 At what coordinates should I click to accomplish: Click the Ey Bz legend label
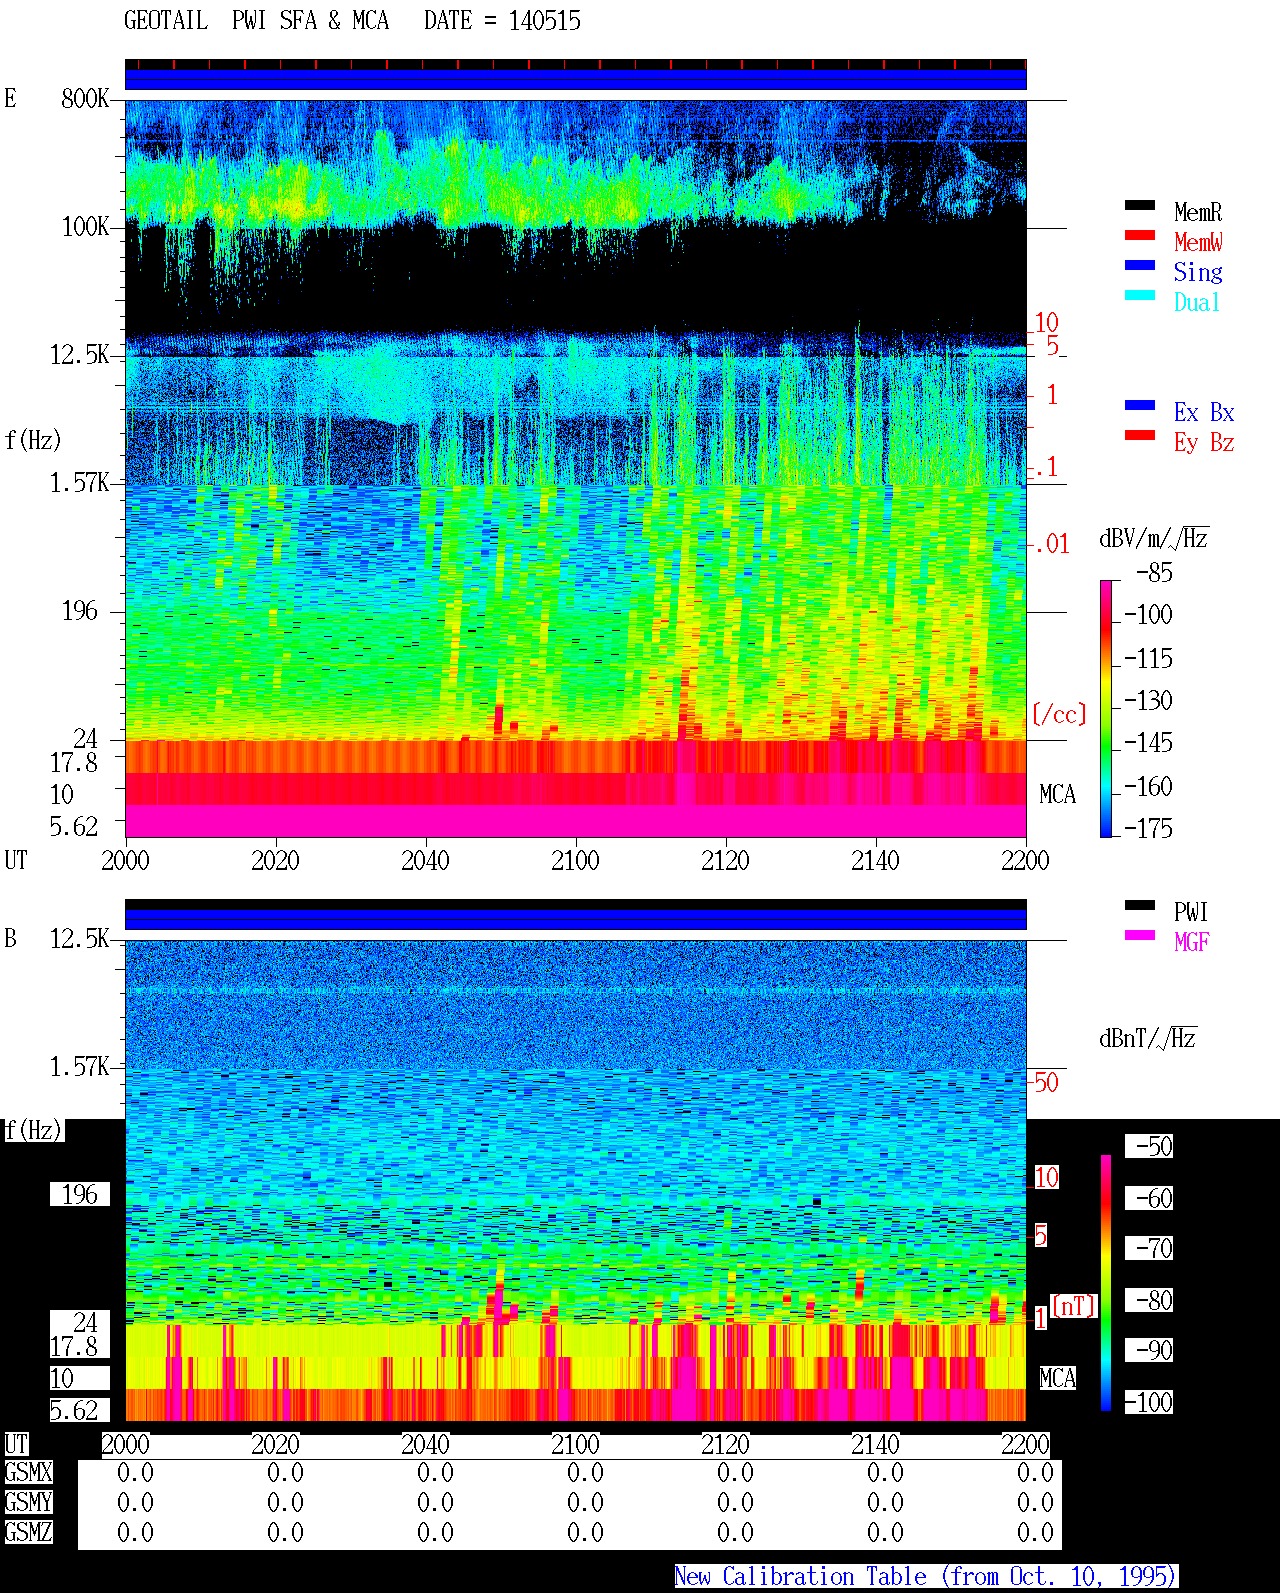point(1204,442)
